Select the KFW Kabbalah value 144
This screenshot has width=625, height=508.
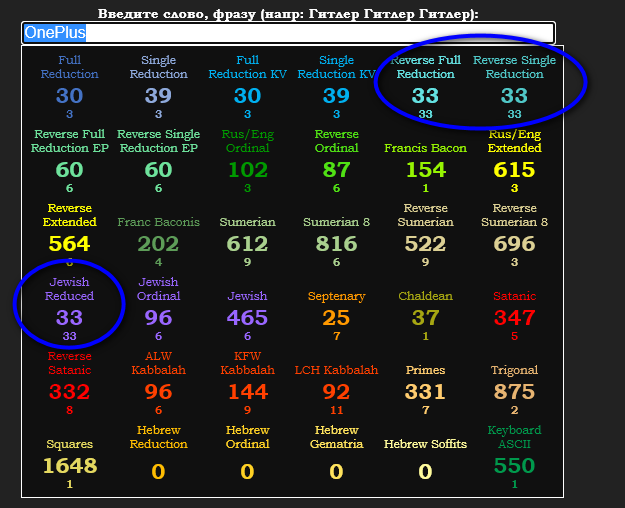[248, 392]
